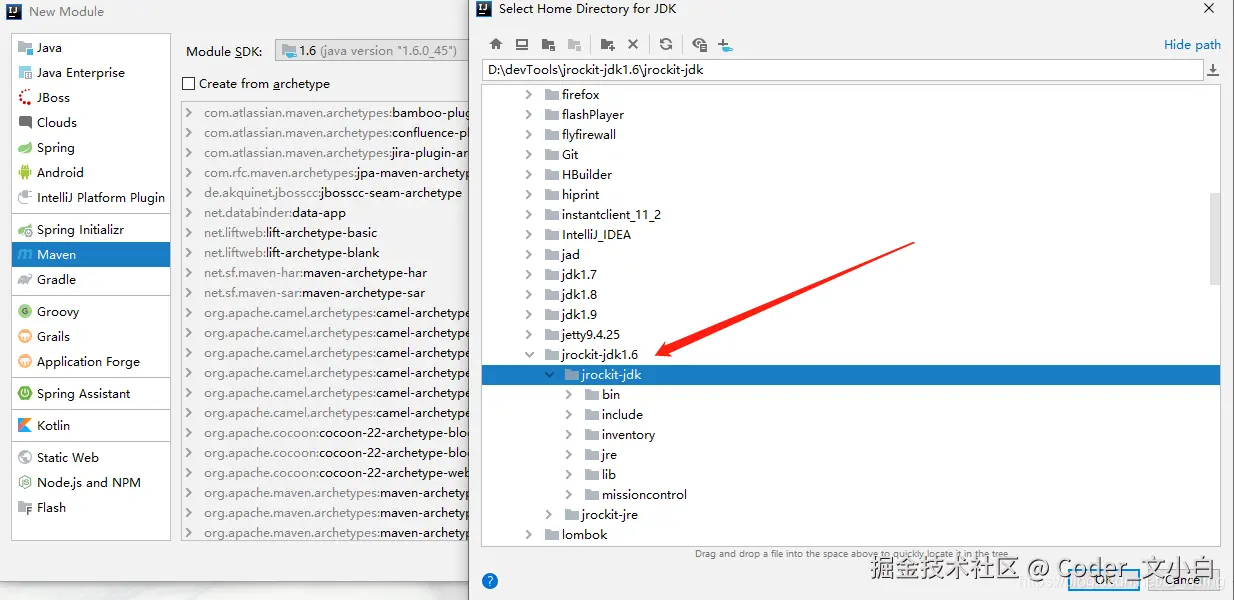Toggle show hidden files and directories icon
The height and width of the screenshot is (600, 1234).
pyautogui.click(x=700, y=44)
